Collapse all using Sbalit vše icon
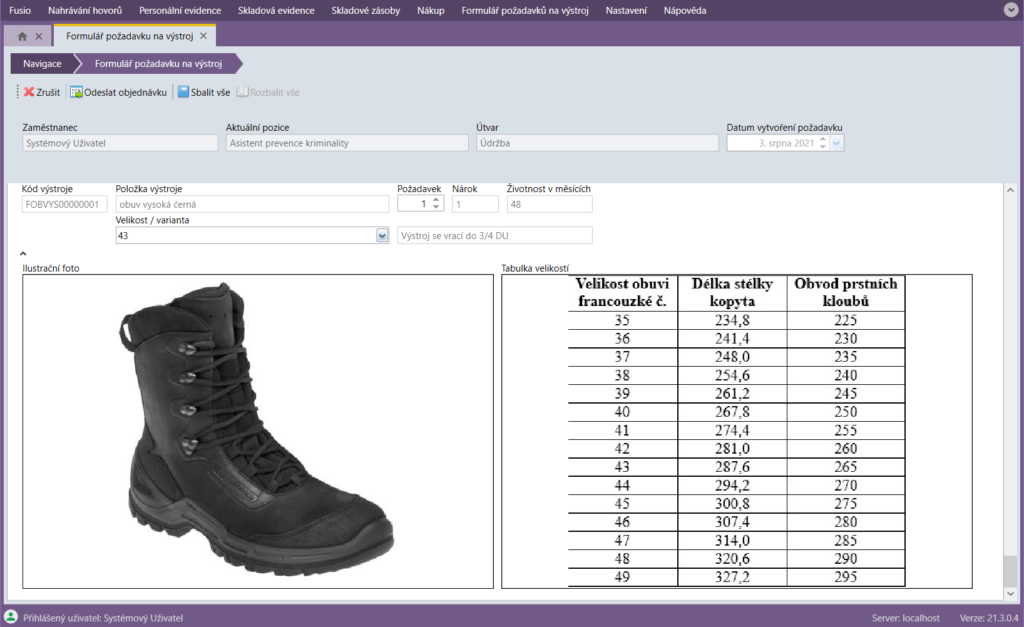This screenshot has width=1024, height=627. pos(183,92)
